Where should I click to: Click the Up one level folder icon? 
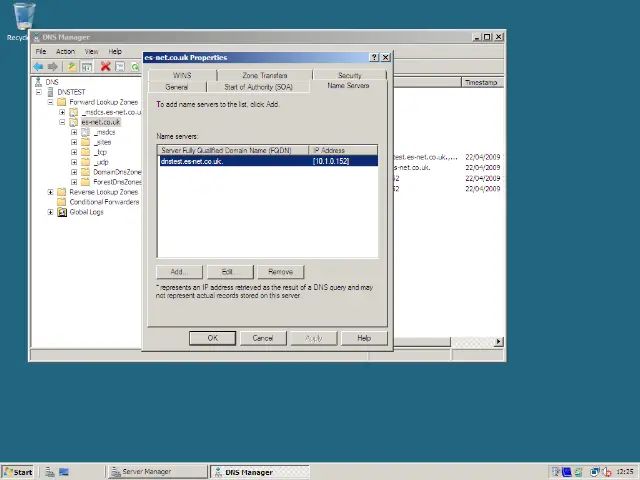coord(72,67)
